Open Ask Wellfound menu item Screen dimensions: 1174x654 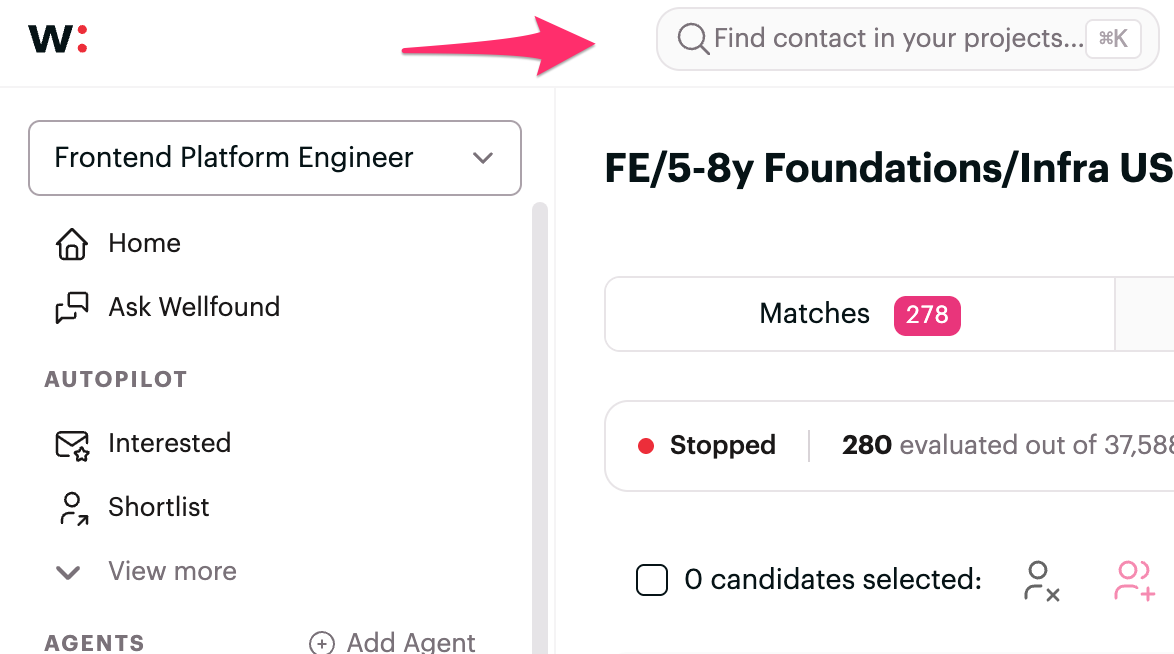coord(194,307)
